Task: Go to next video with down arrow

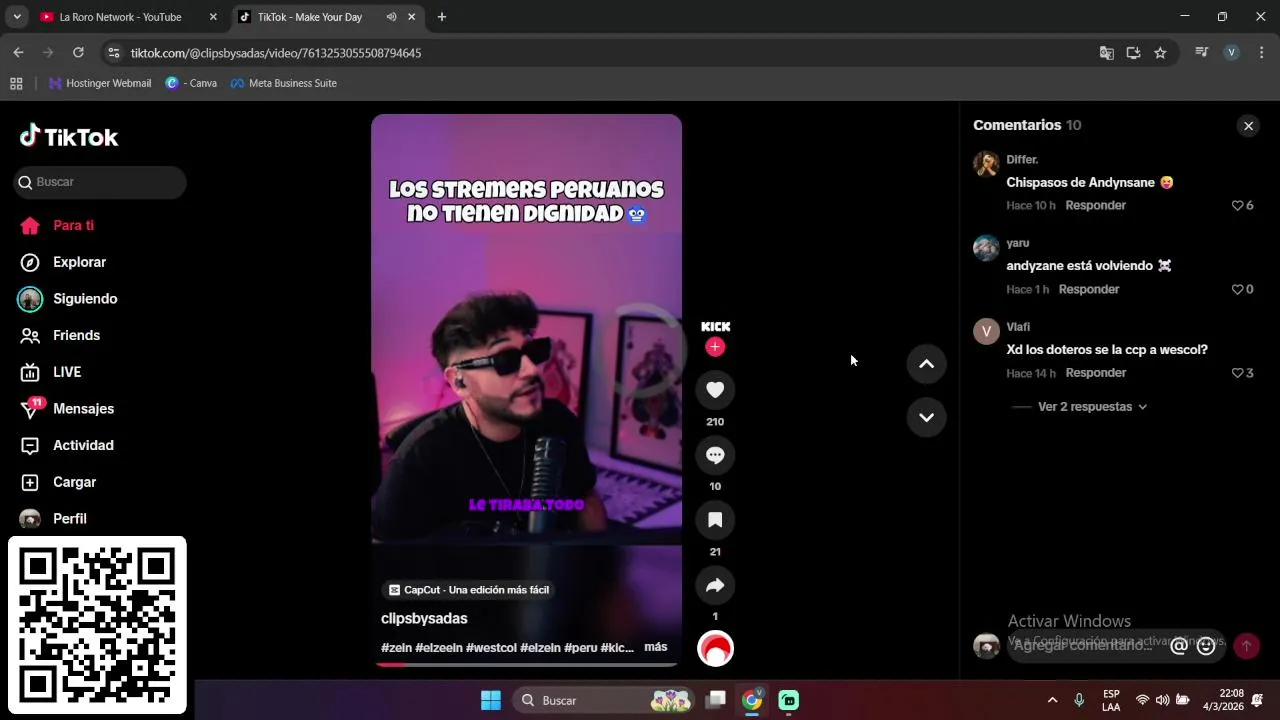Action: [926, 417]
